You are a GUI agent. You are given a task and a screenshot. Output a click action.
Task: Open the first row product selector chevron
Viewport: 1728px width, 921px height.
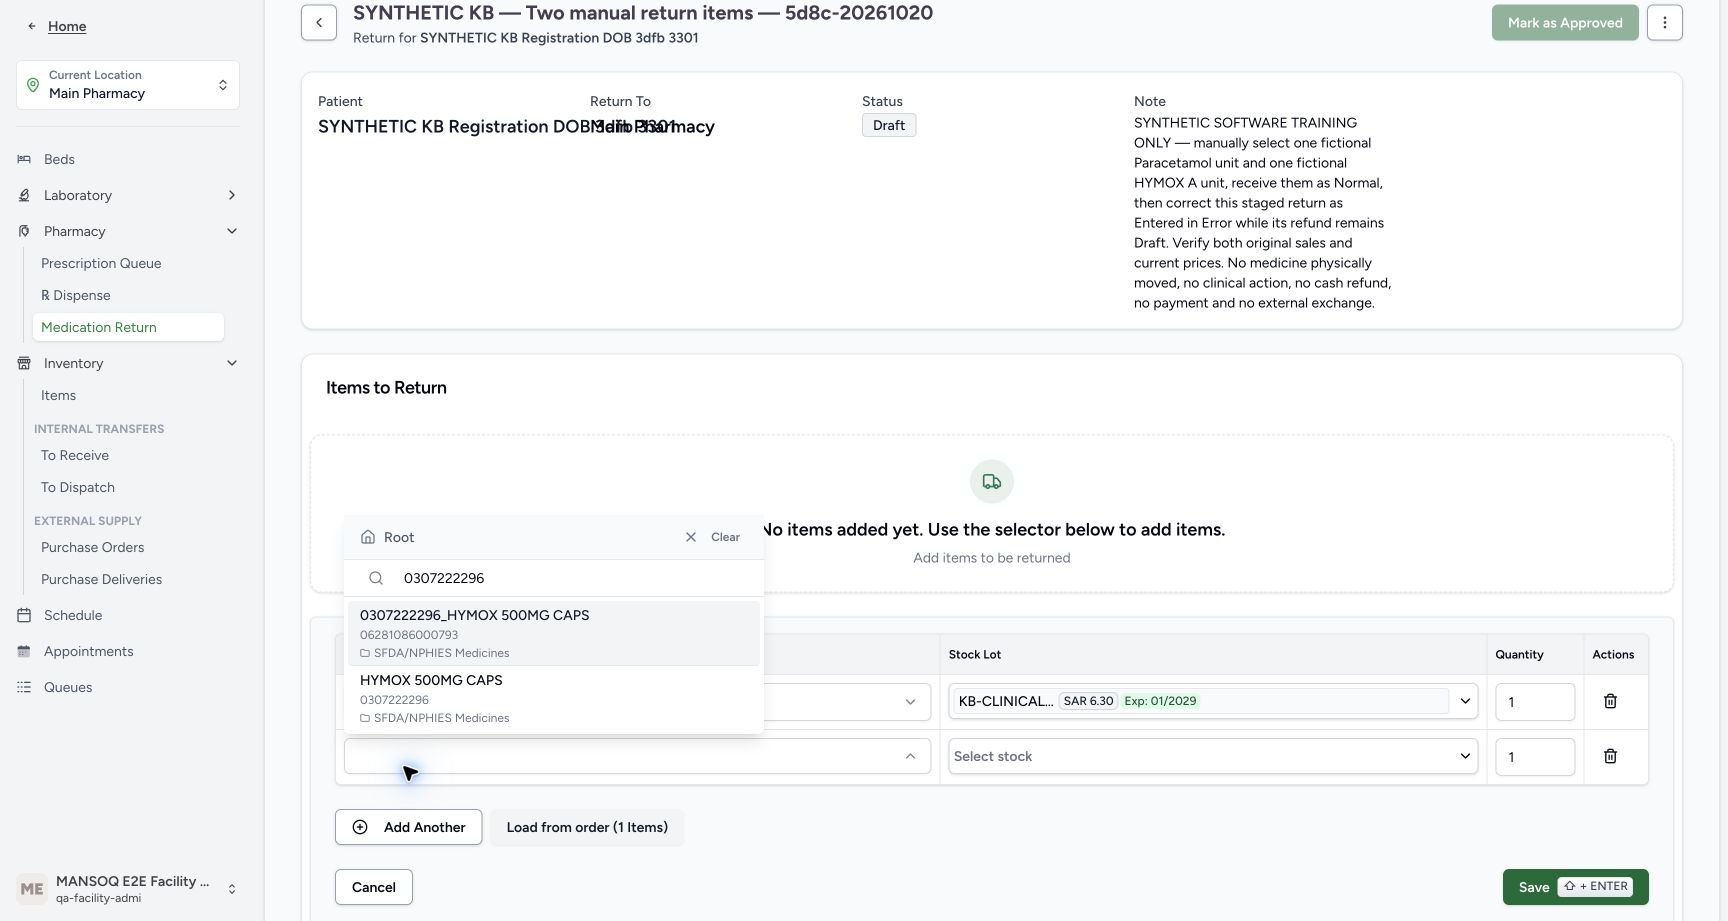[910, 702]
